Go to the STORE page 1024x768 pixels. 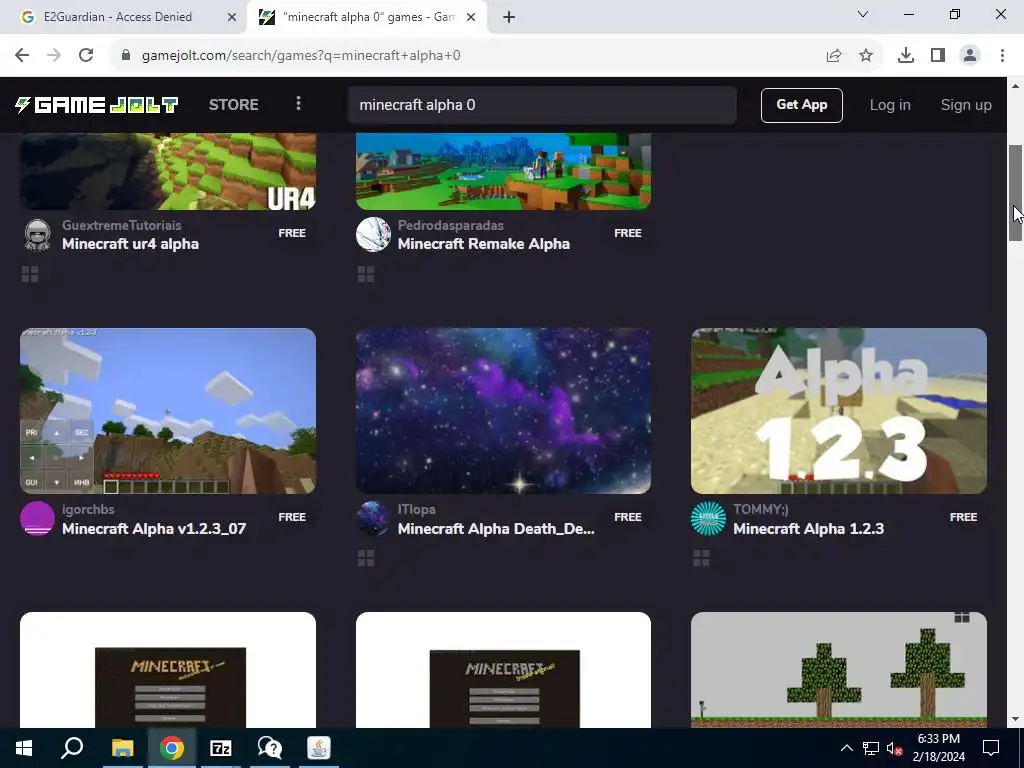[x=234, y=105]
